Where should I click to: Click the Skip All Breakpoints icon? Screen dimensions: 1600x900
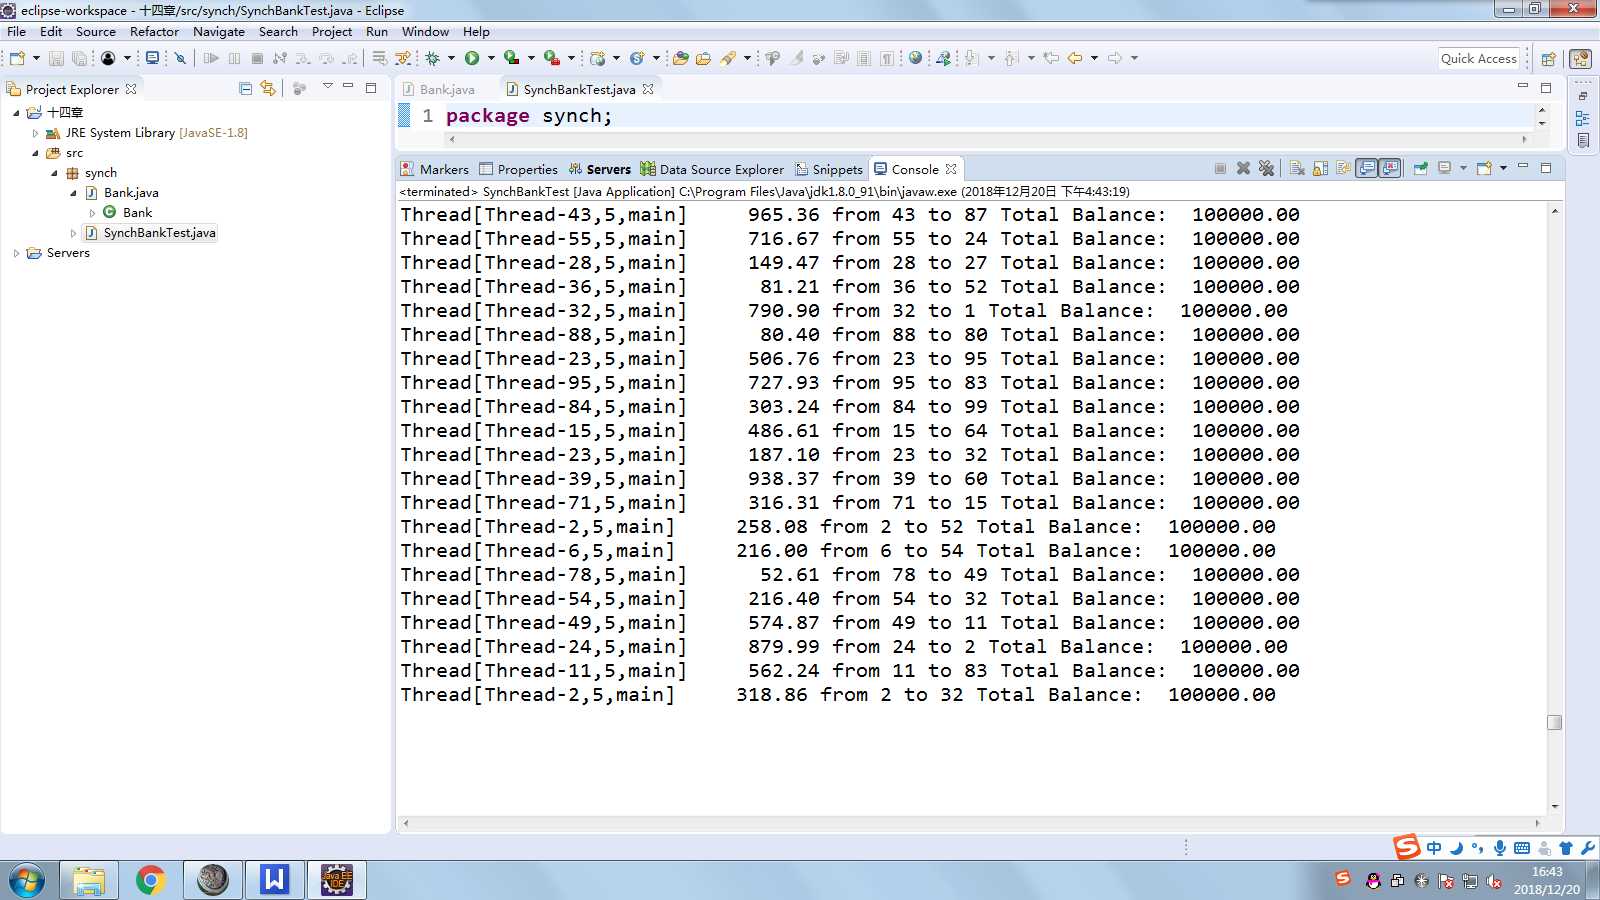point(181,58)
